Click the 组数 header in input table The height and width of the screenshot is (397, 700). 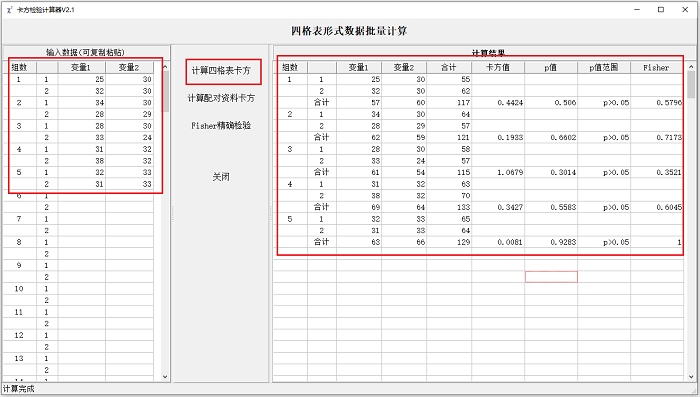[x=20, y=67]
